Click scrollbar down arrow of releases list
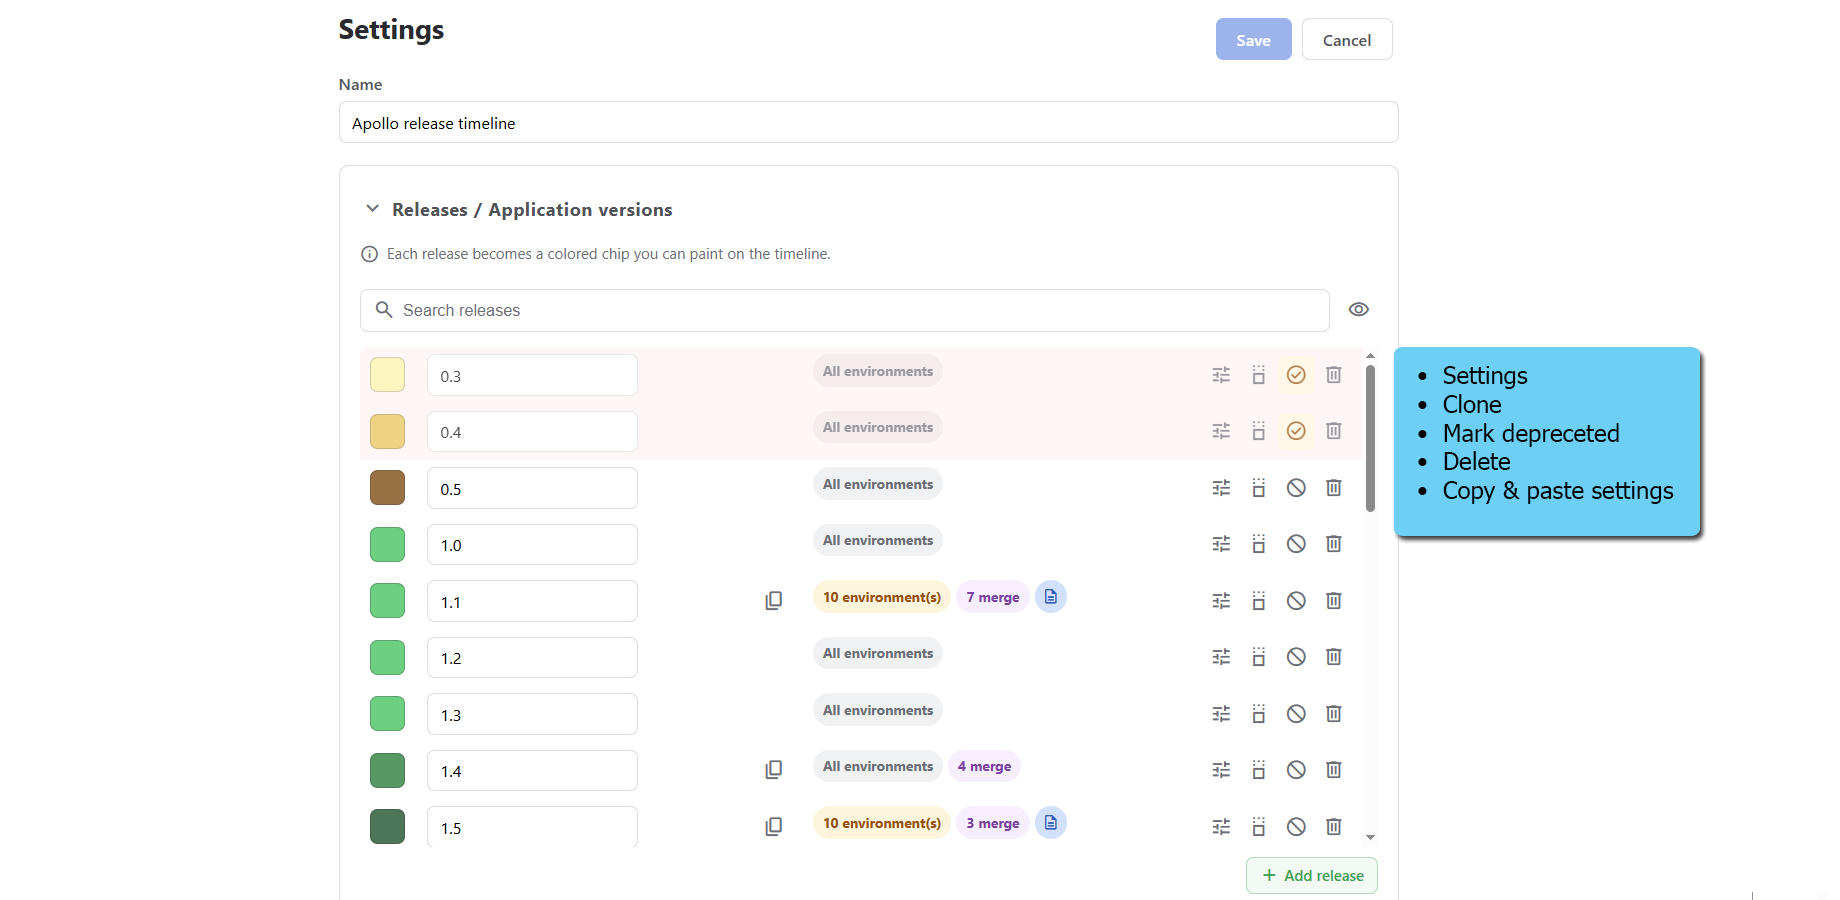 click(1370, 837)
